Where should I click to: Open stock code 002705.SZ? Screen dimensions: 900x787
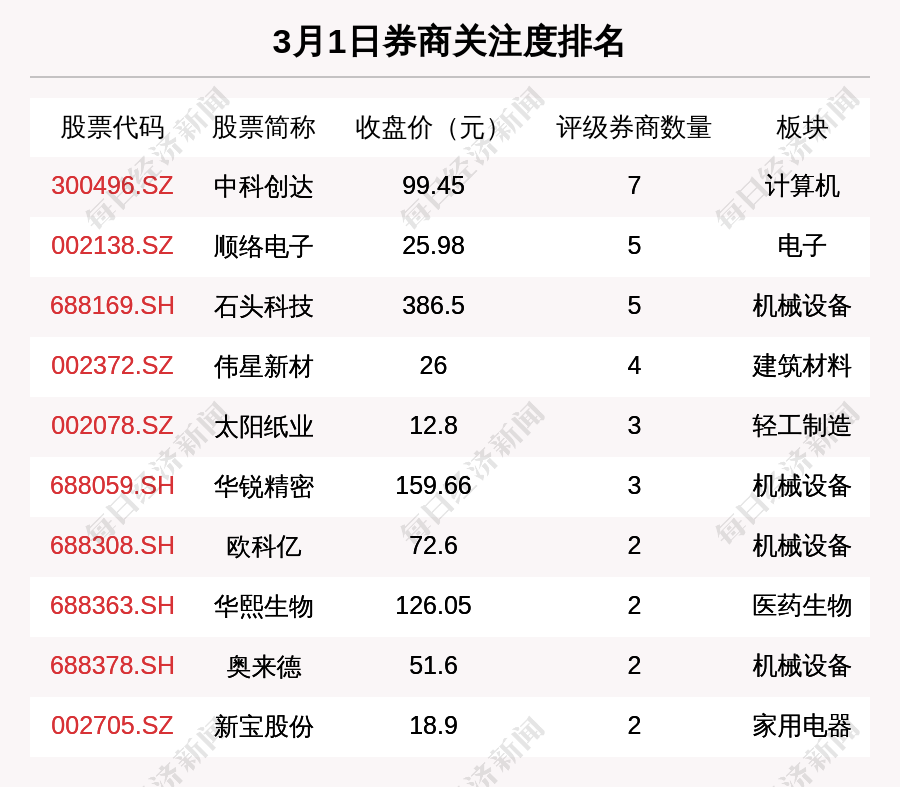(x=112, y=726)
